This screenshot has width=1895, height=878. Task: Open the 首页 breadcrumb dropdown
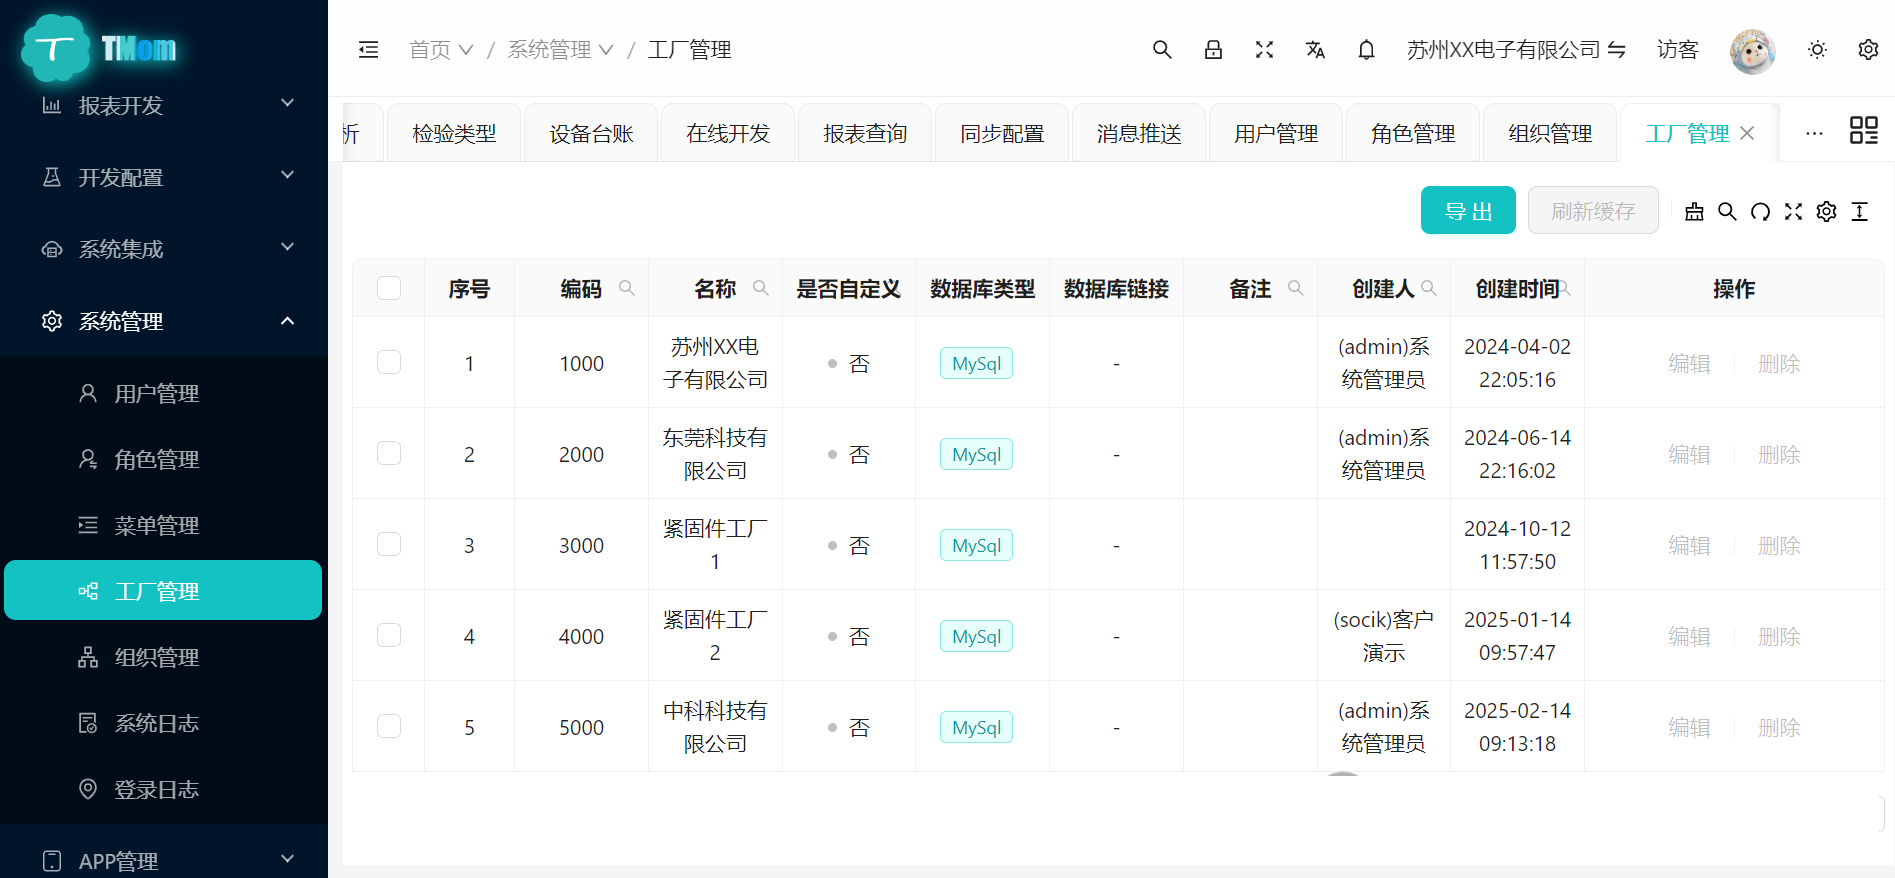[x=440, y=50]
